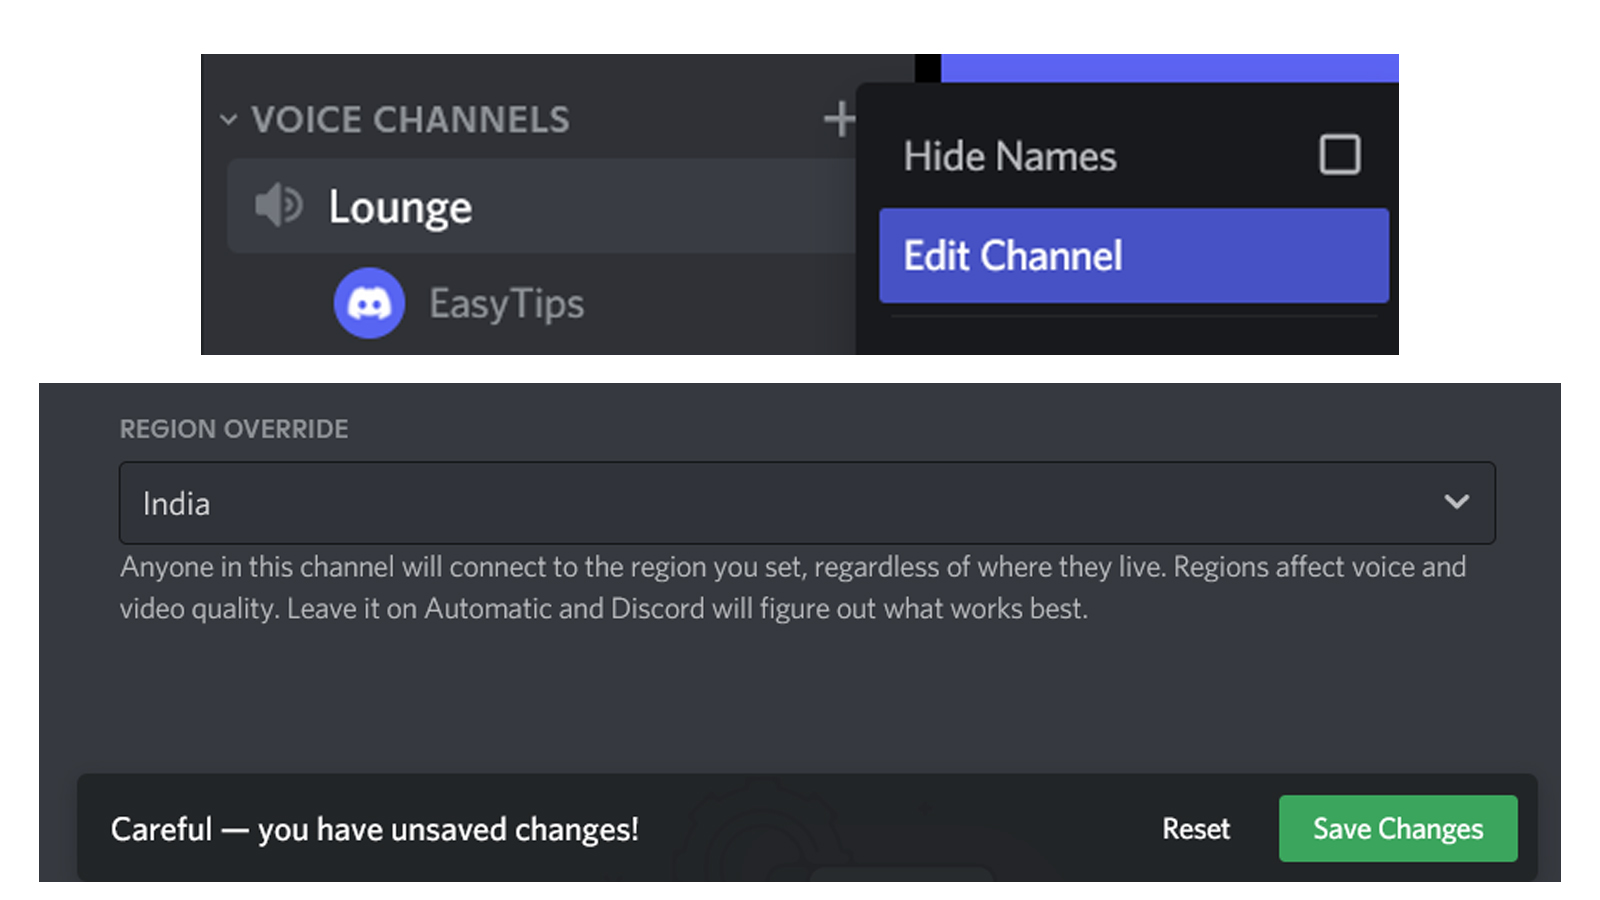The height and width of the screenshot is (900, 1600).
Task: Select the Hide Names menu label
Action: (1009, 157)
